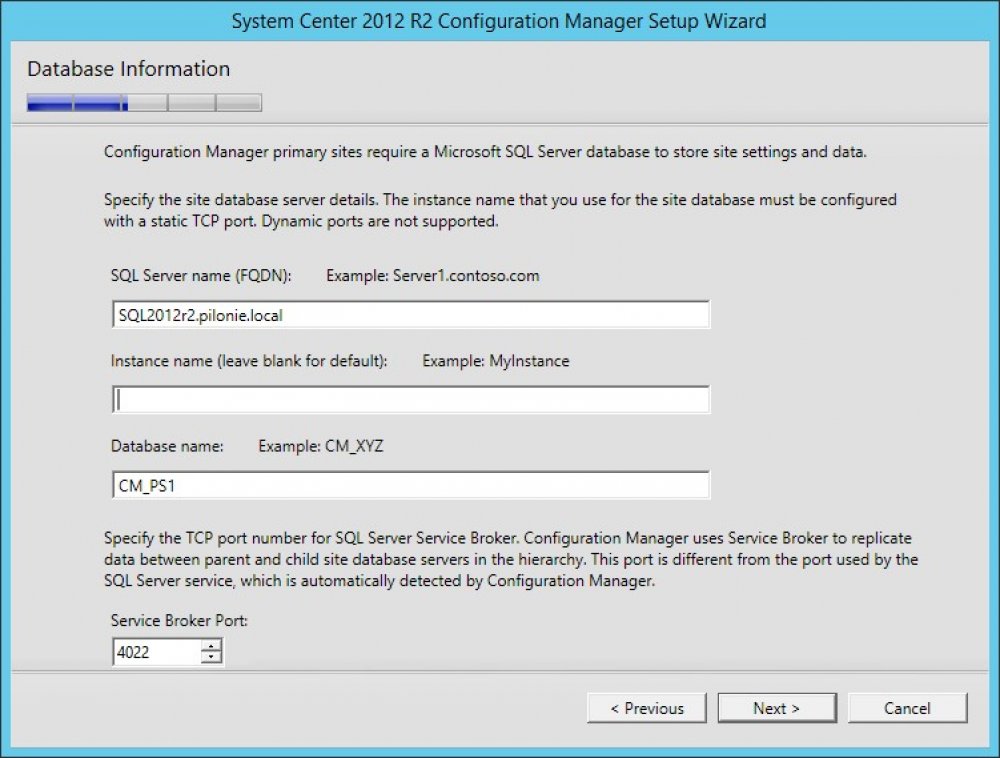Click the 'Example: MyInstance' text
This screenshot has height=758, width=1000.
[x=496, y=361]
